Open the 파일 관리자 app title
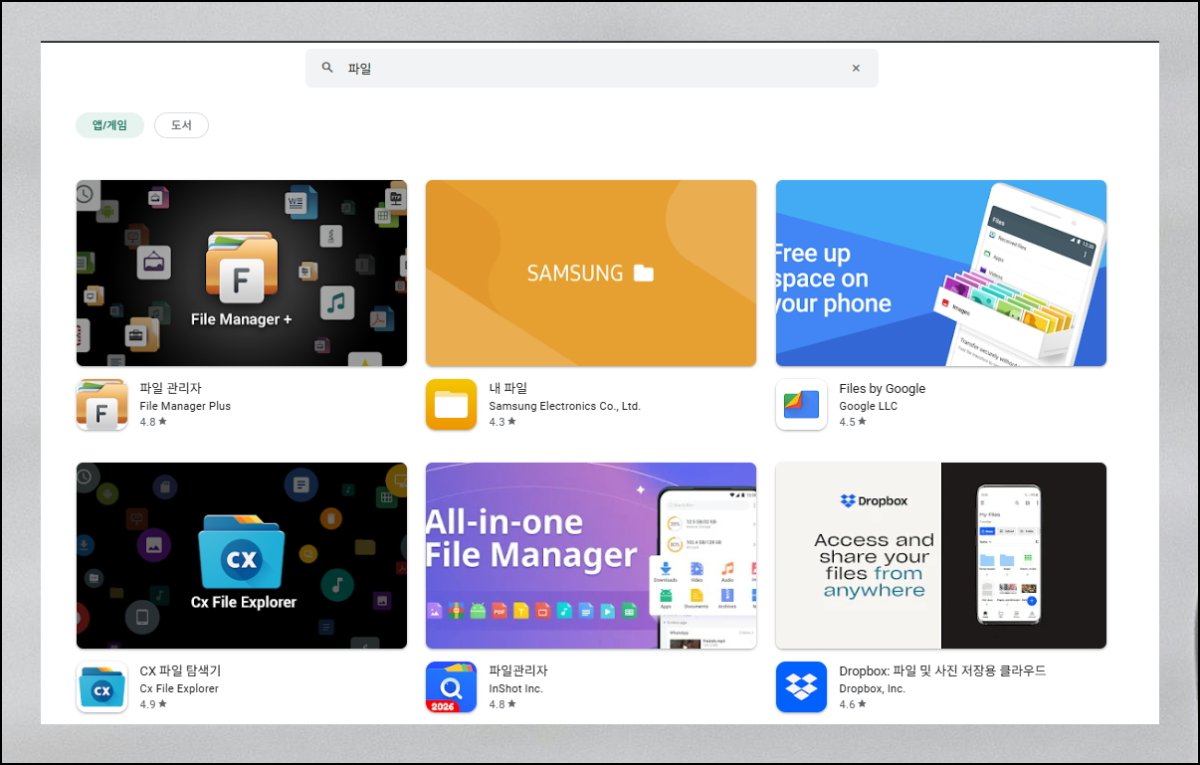 click(x=171, y=388)
